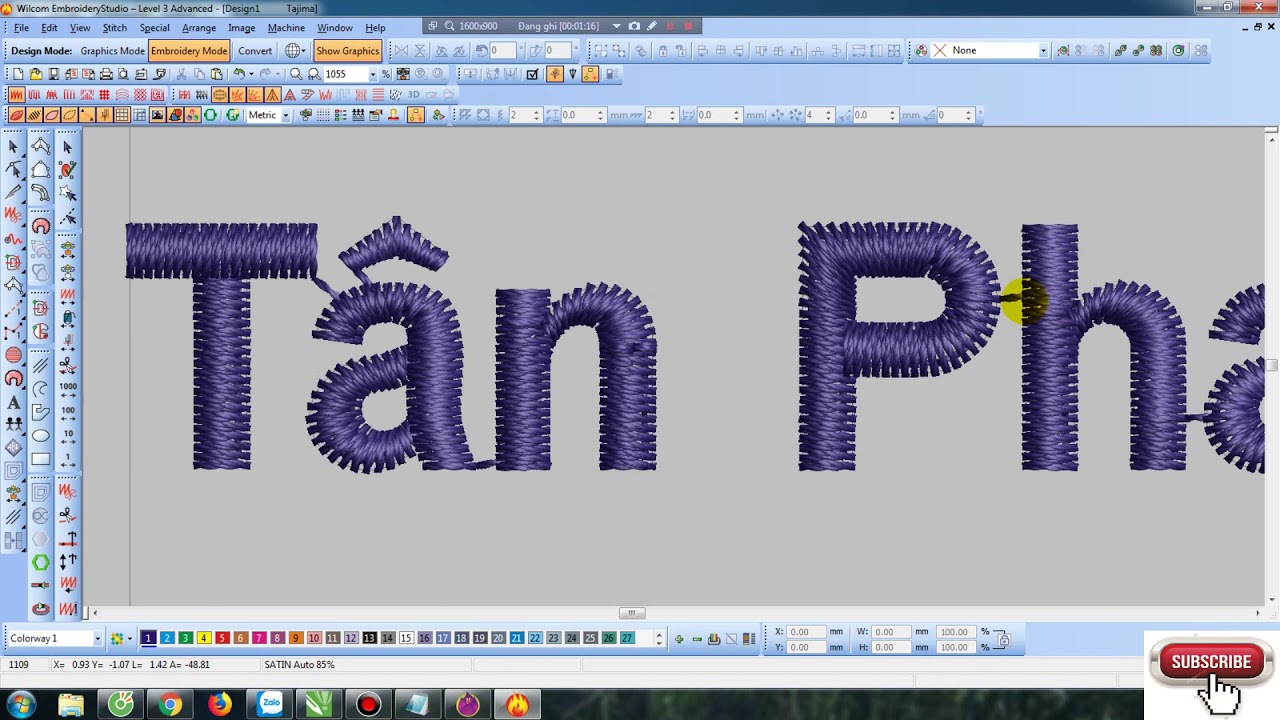Screen dimensions: 1280x720
Task: Expand the None fabric dropdown
Action: click(1043, 51)
